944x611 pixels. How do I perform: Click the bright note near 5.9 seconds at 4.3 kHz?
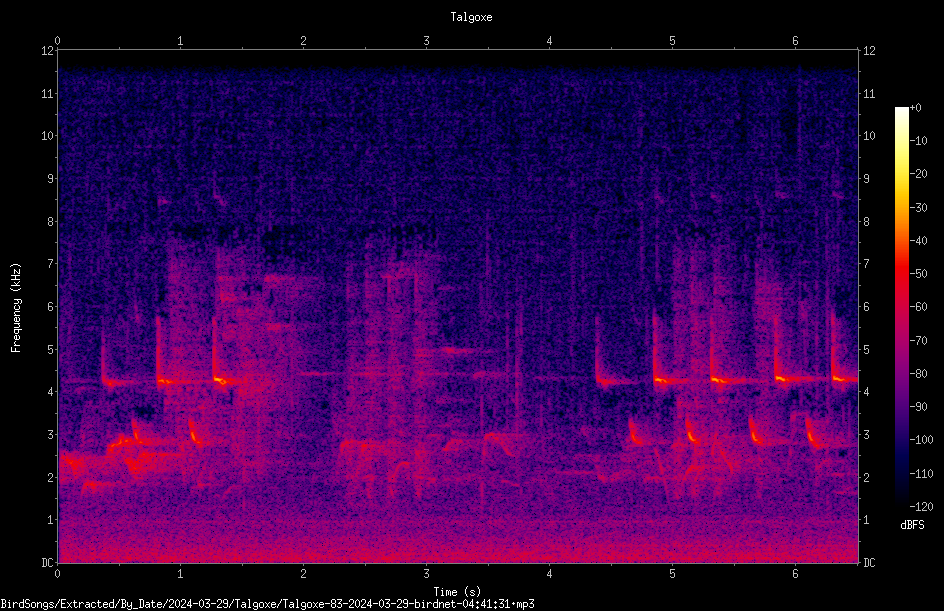(781, 379)
